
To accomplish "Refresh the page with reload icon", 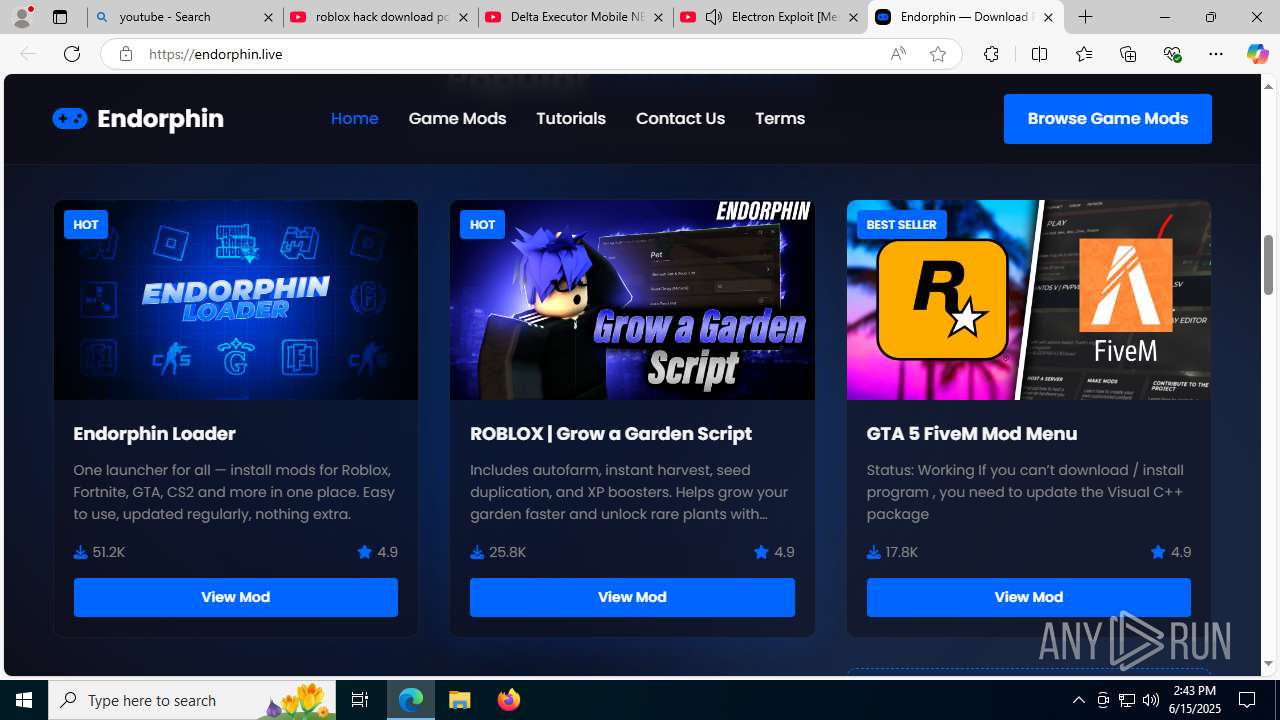I will point(72,54).
